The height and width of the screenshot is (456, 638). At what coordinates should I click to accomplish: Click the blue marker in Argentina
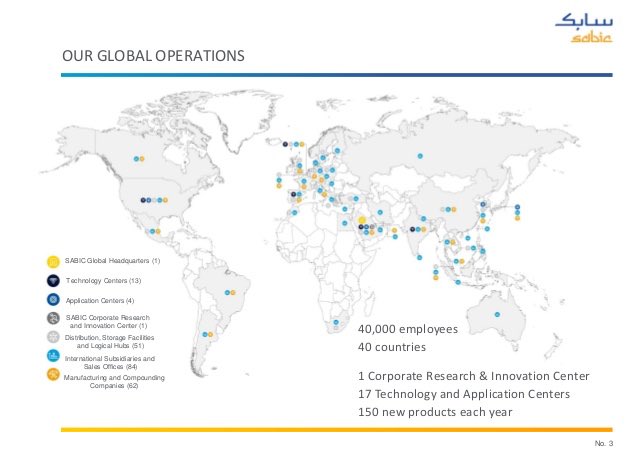[205, 334]
